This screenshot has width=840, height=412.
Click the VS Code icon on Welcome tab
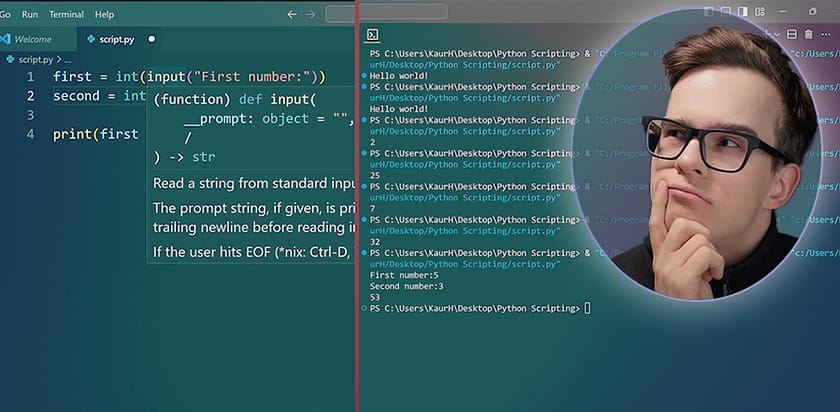(5, 39)
